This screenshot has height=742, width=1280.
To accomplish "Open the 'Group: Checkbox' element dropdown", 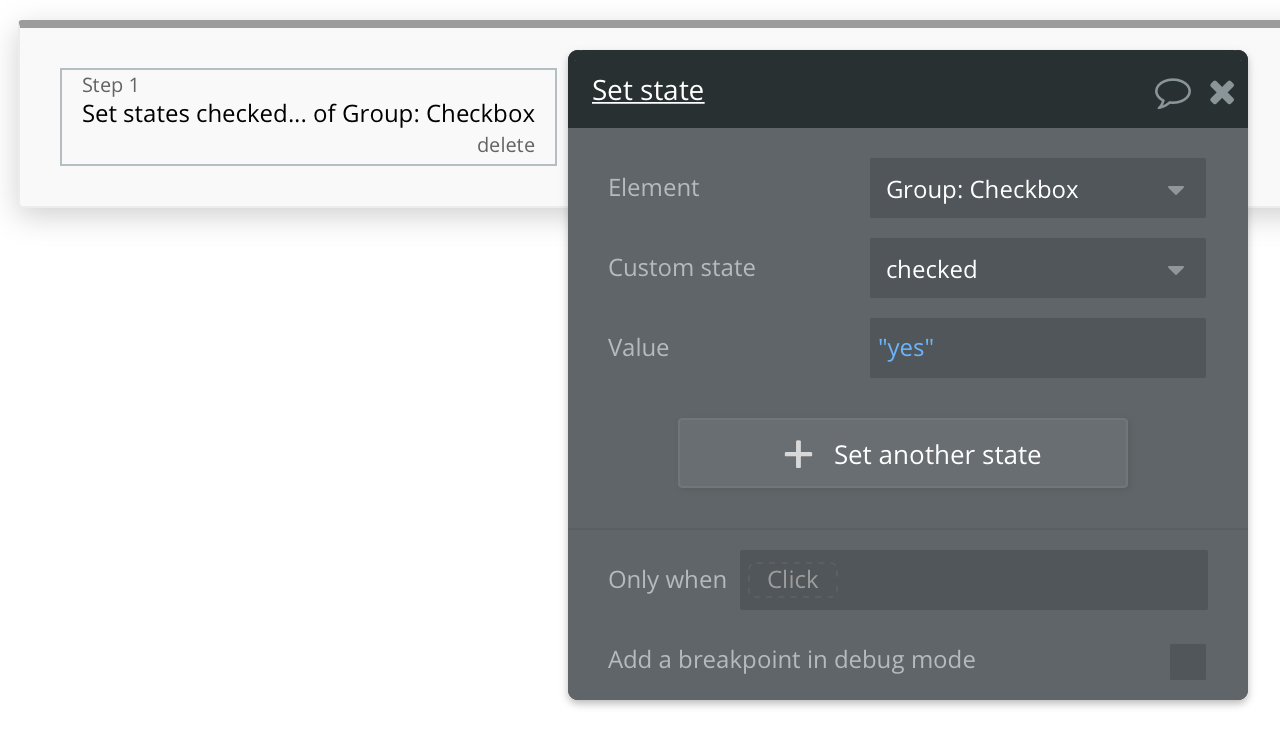I will (1020, 189).
